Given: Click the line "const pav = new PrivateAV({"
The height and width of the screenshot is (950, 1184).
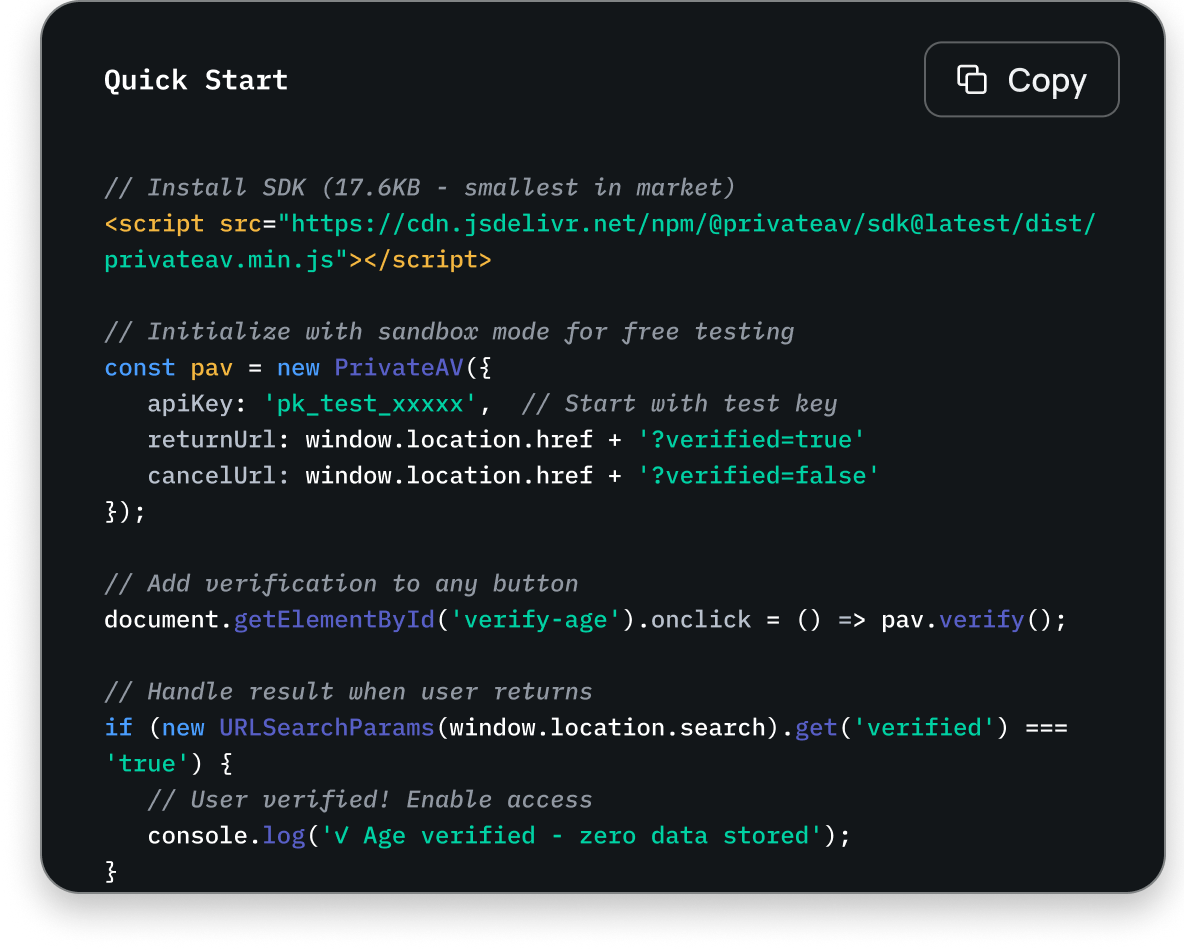Looking at the screenshot, I should click(298, 368).
